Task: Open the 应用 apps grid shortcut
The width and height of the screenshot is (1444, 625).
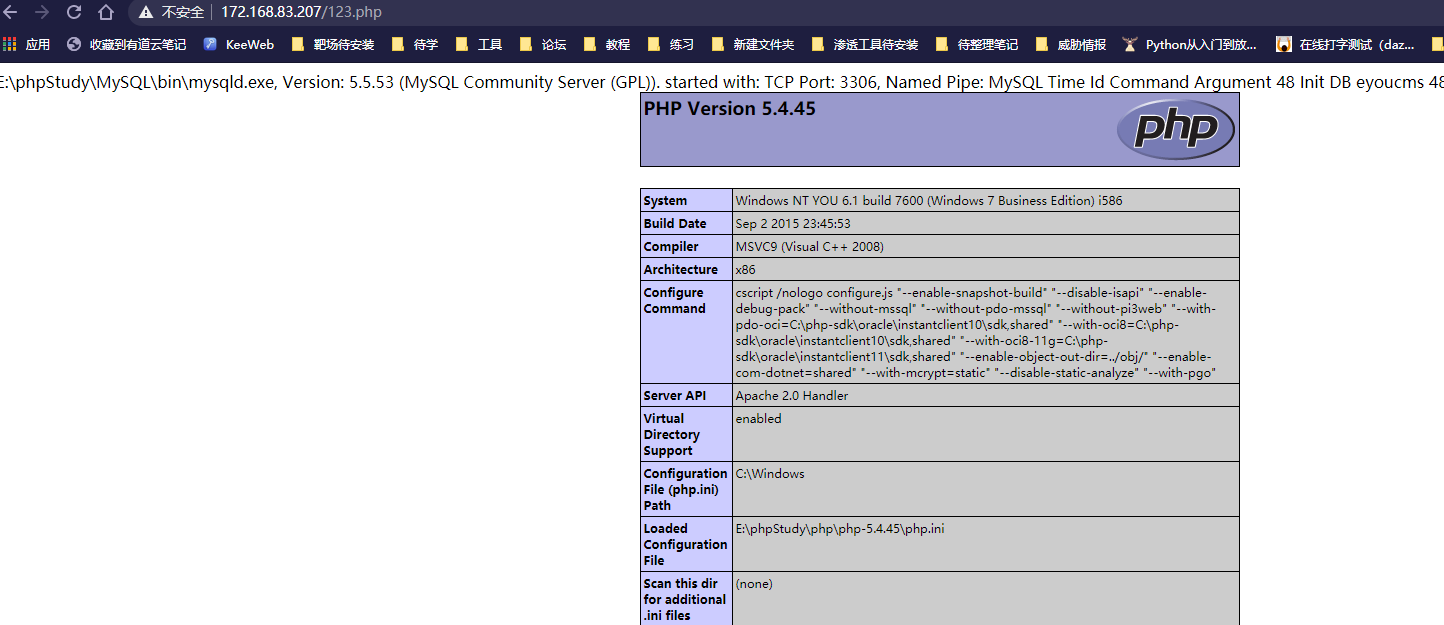Action: tap(26, 44)
